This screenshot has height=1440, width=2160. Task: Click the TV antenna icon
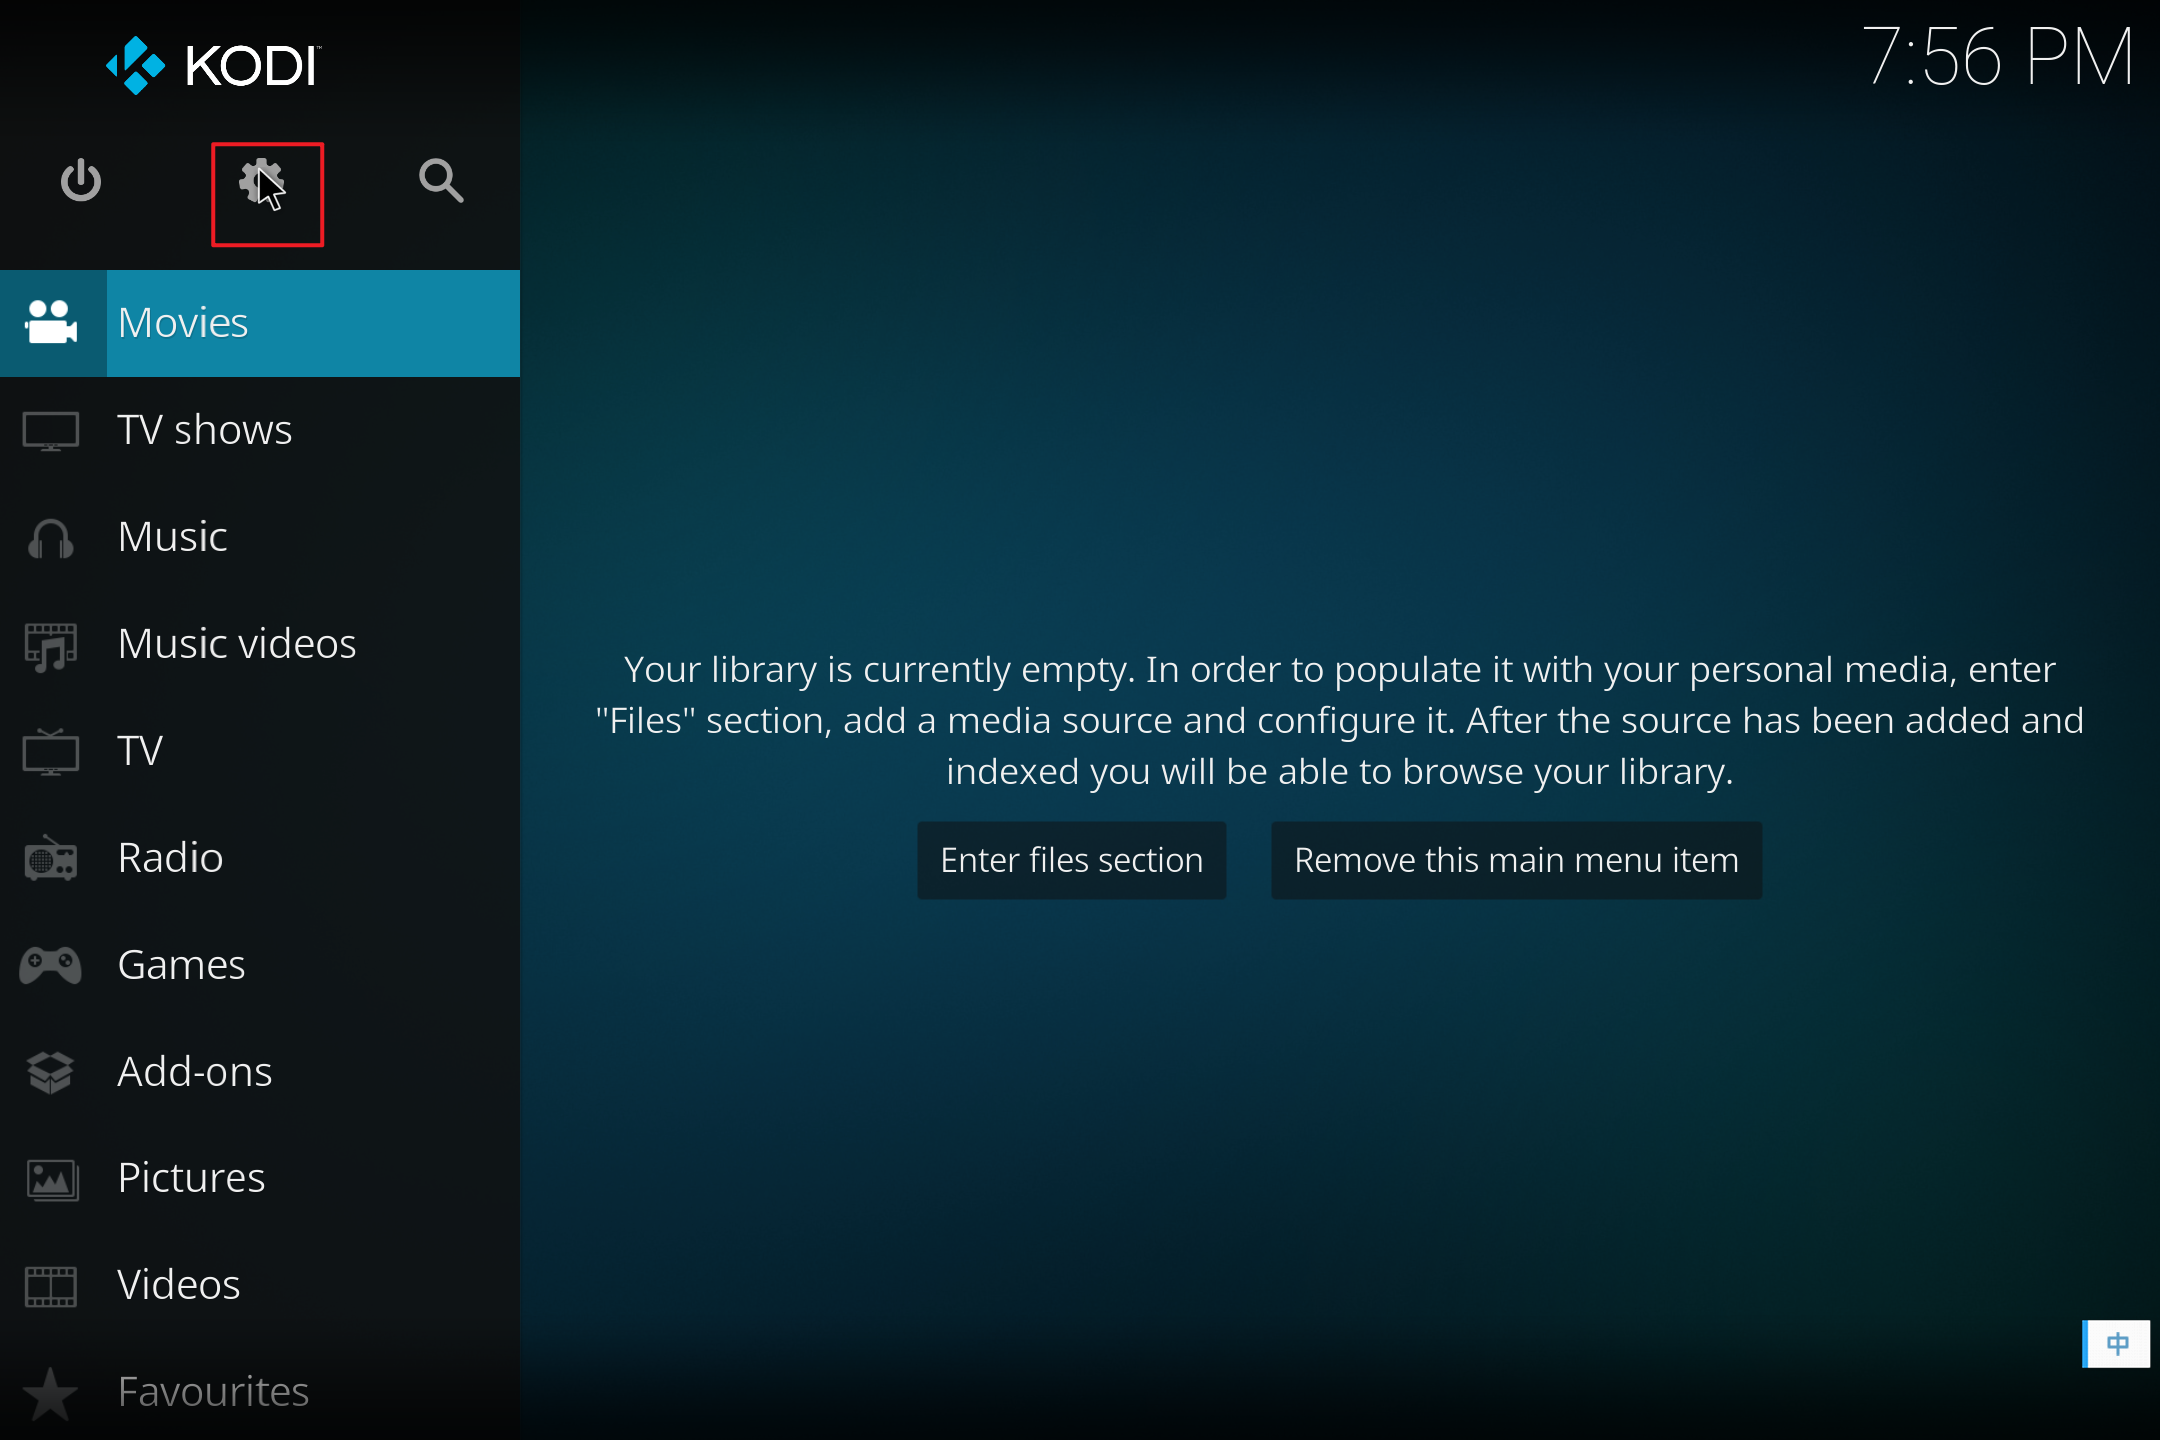pos(51,752)
